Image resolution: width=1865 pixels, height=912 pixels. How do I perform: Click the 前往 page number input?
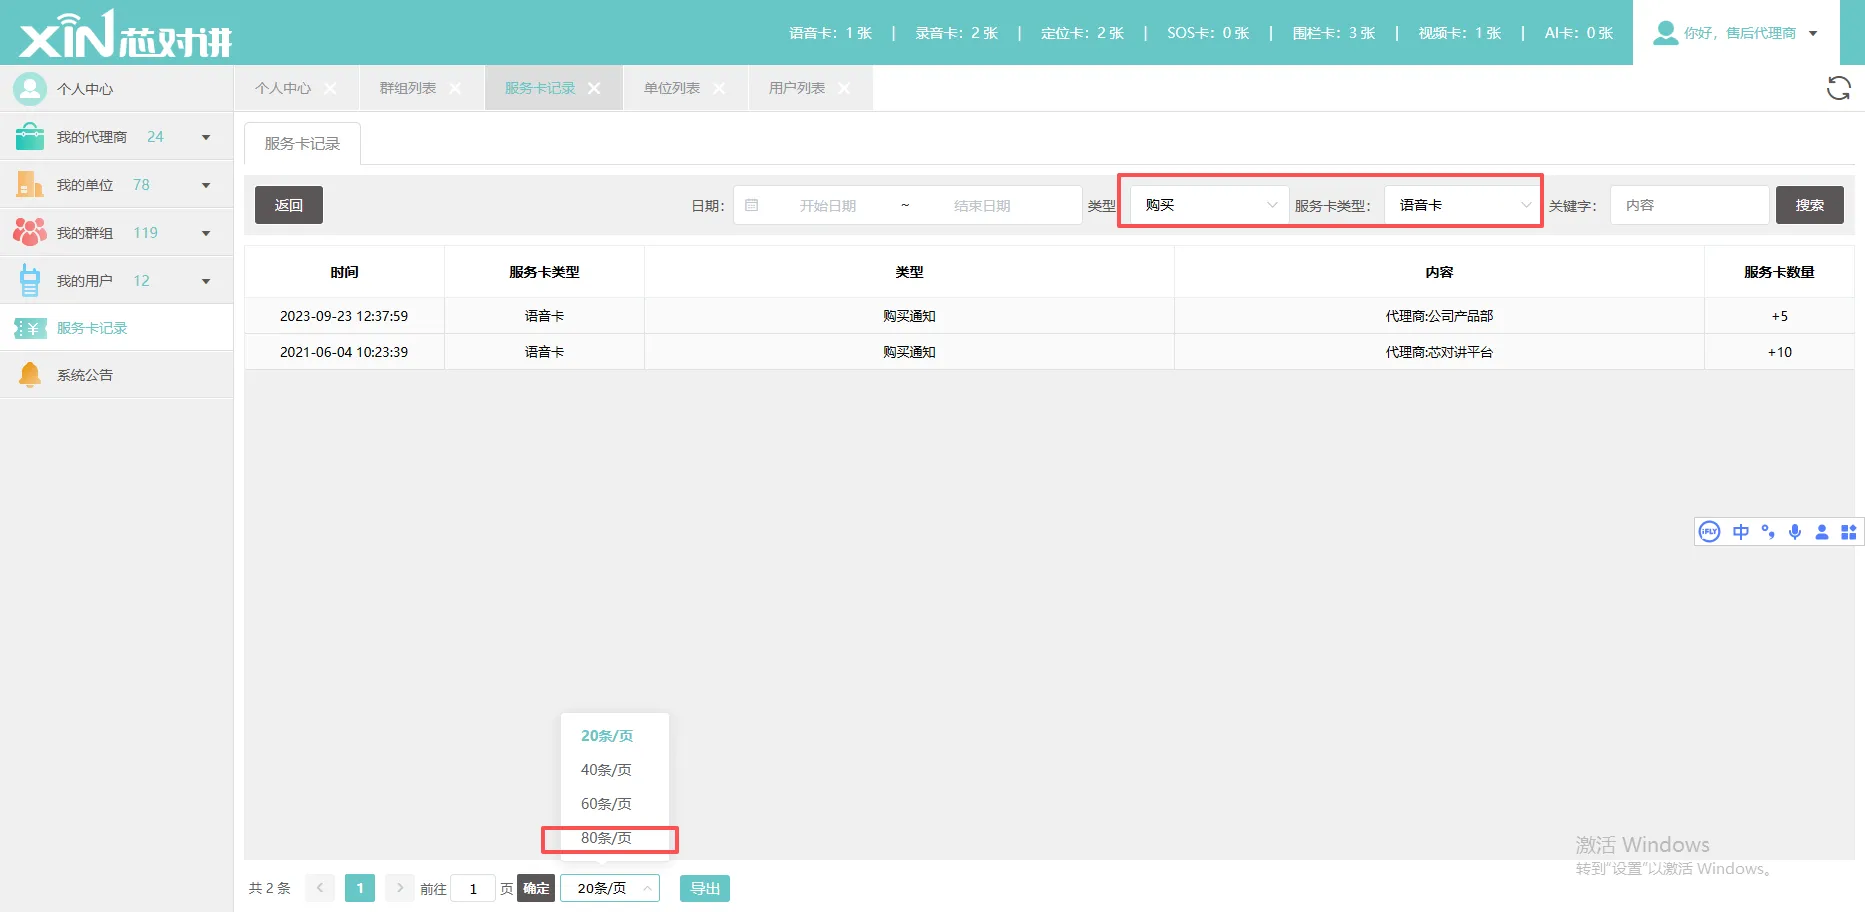point(473,888)
